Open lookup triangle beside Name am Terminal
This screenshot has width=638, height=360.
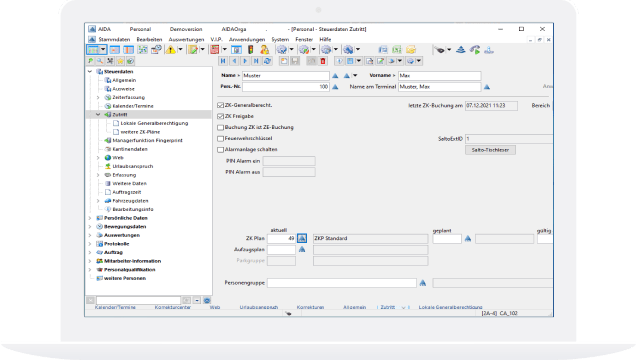click(x=487, y=87)
